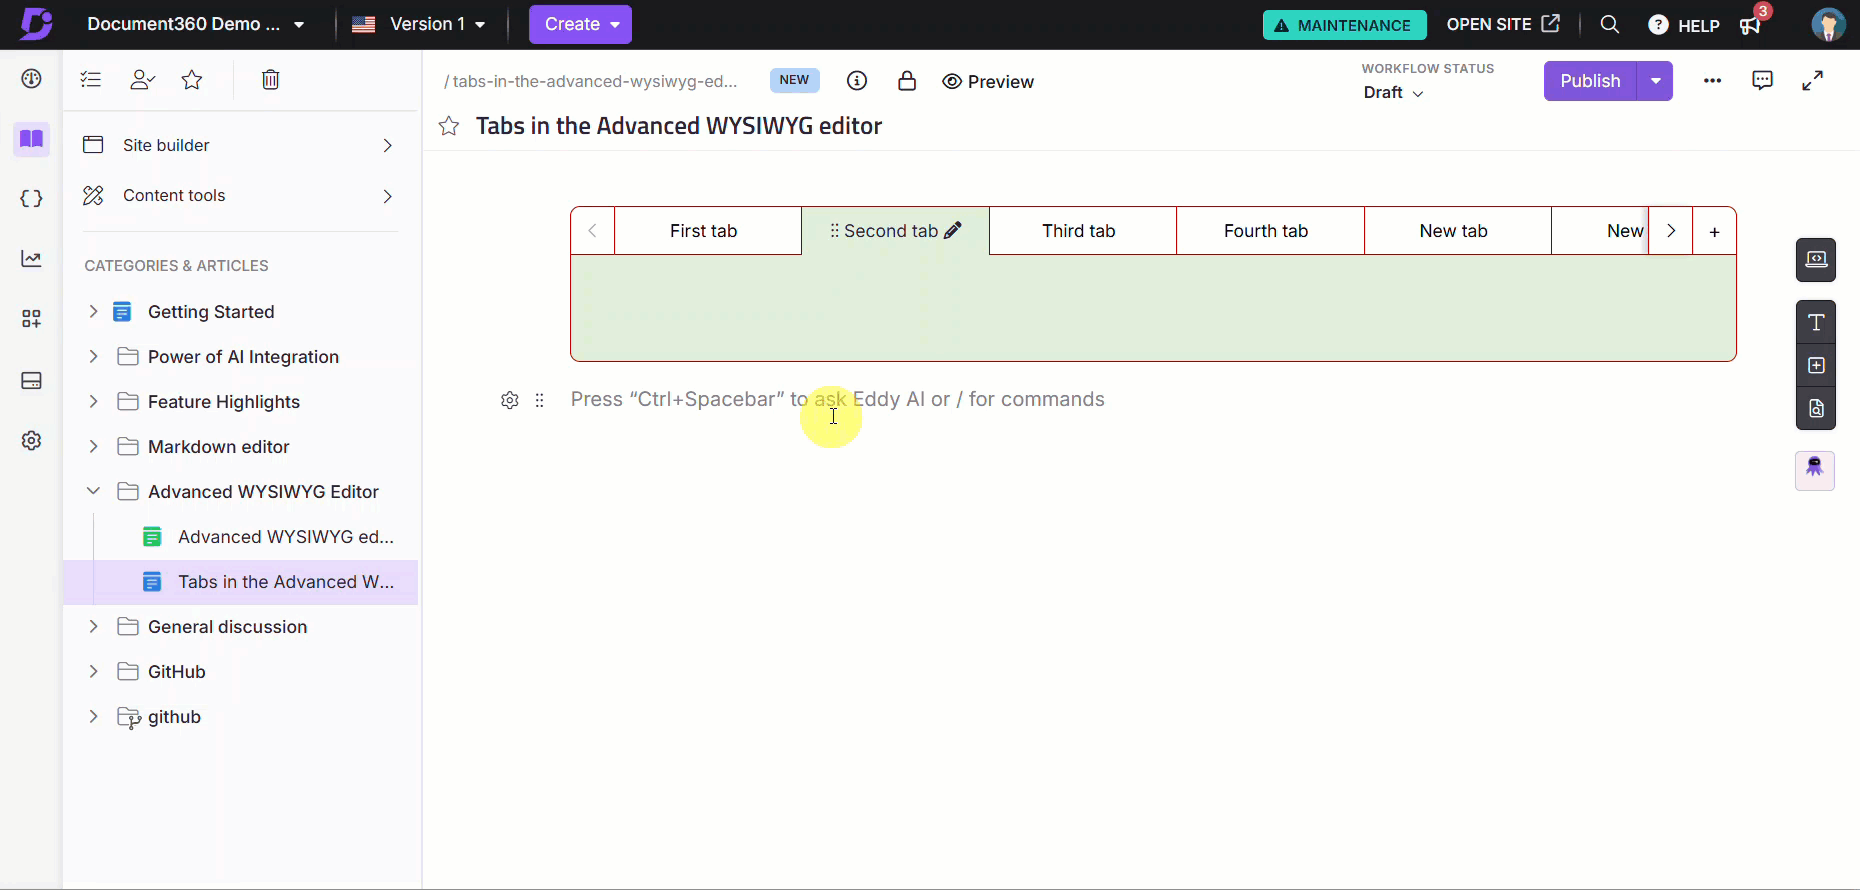Select the First tab
The height and width of the screenshot is (890, 1860).
click(708, 231)
